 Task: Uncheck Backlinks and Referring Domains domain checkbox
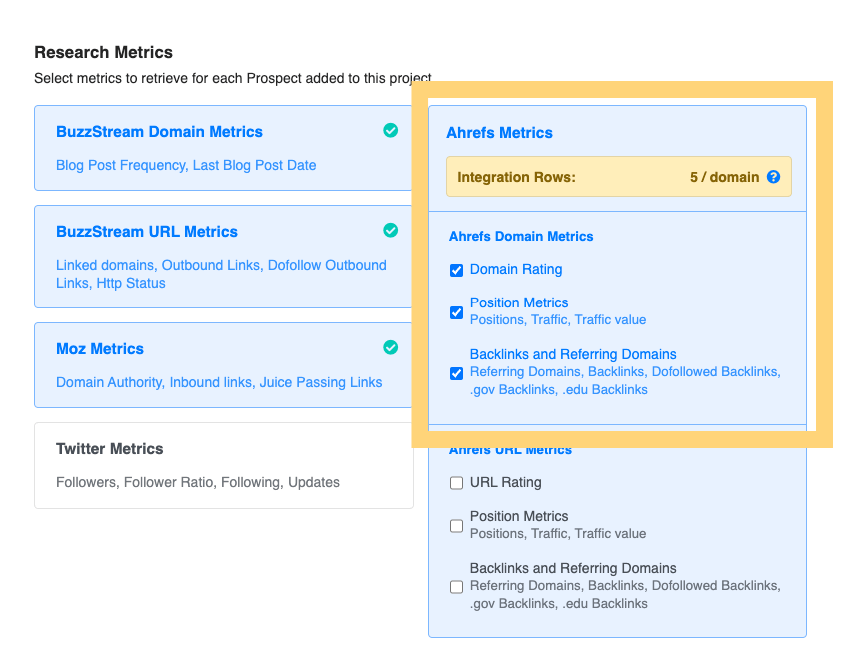(x=456, y=373)
